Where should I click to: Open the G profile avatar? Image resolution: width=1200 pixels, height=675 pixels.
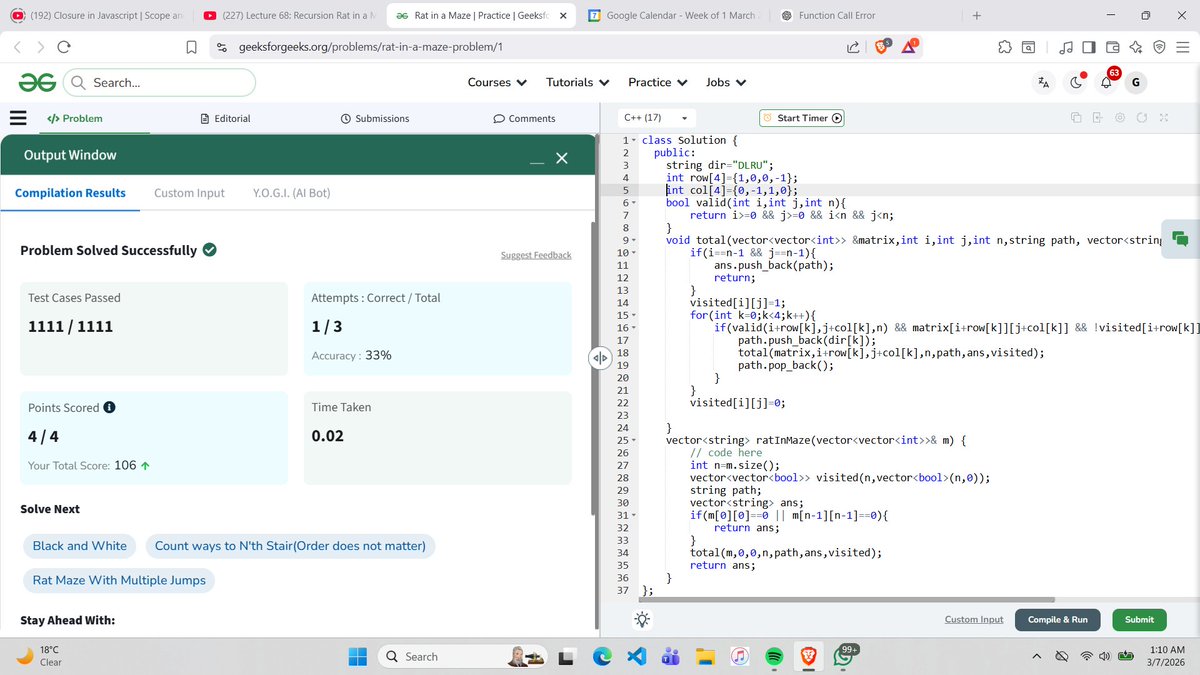click(1137, 82)
